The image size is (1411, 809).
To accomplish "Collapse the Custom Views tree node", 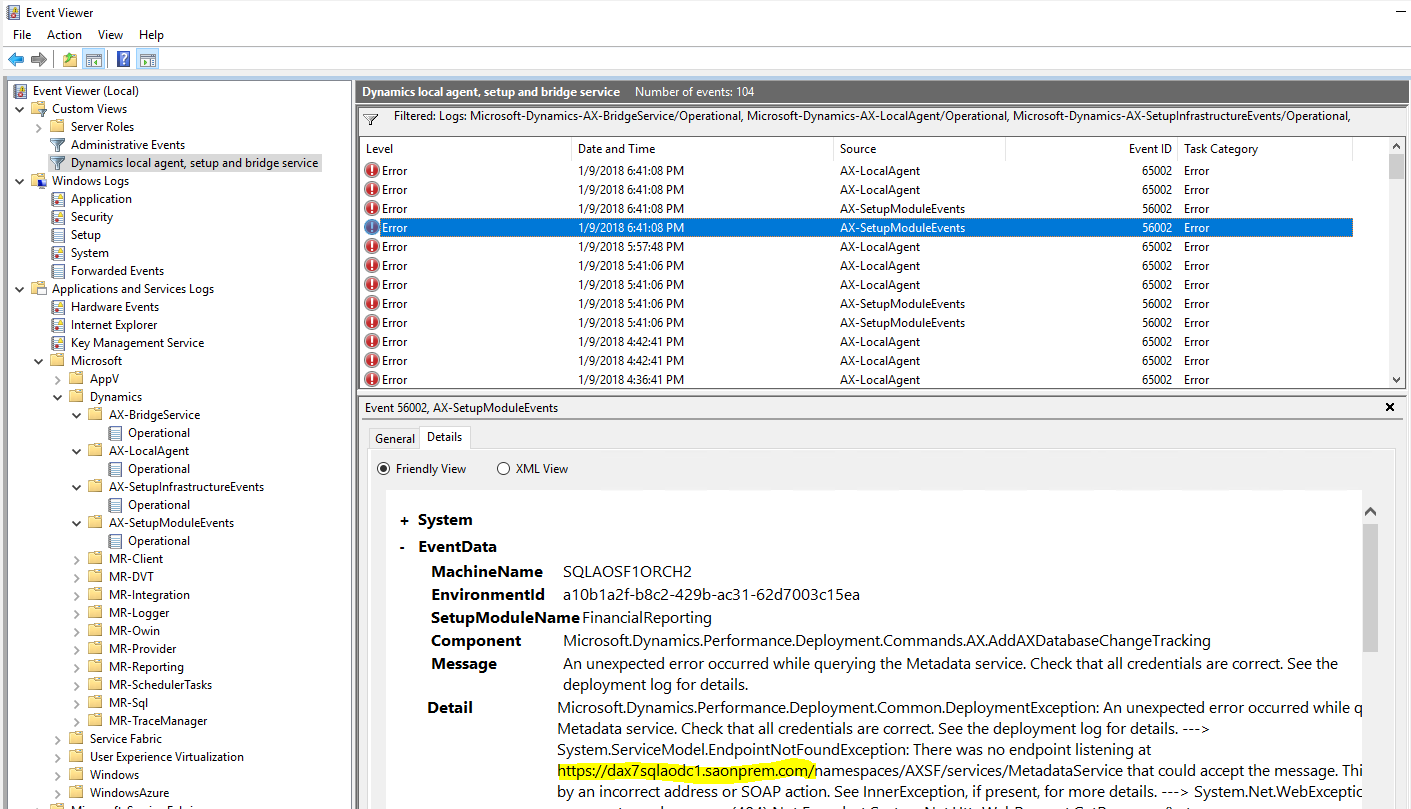I will [x=20, y=109].
